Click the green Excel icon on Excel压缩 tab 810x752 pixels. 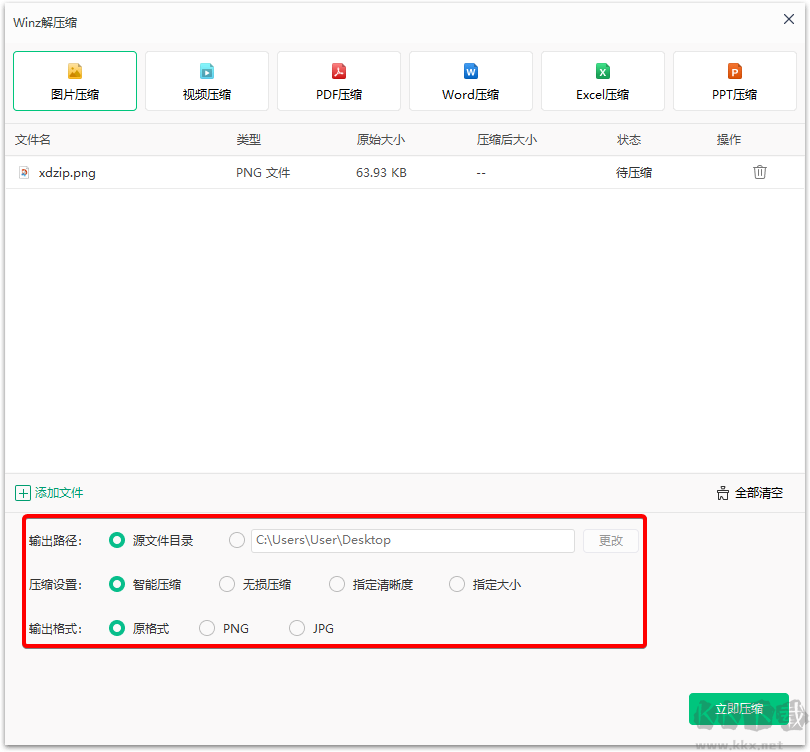(602, 71)
